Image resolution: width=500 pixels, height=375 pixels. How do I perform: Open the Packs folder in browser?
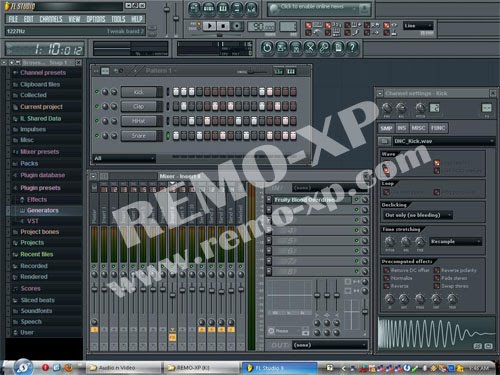tap(29, 163)
